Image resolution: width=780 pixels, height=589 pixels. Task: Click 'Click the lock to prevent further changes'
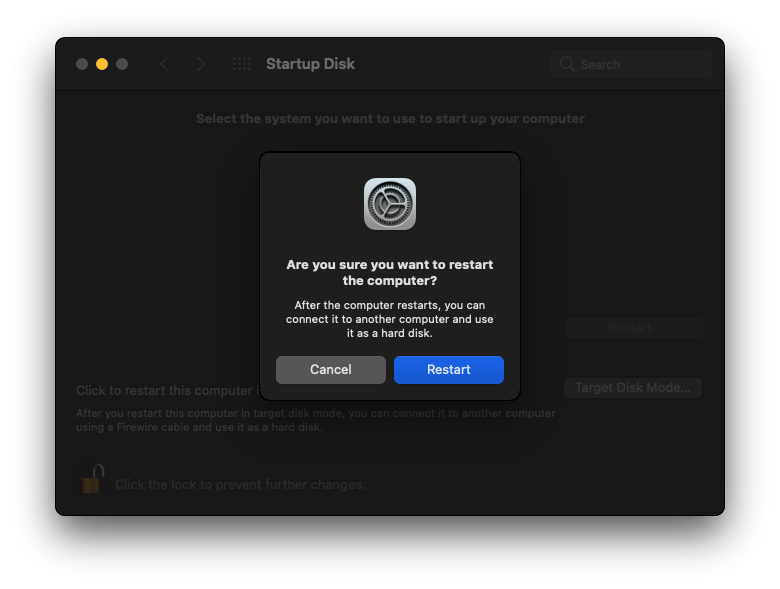click(240, 485)
